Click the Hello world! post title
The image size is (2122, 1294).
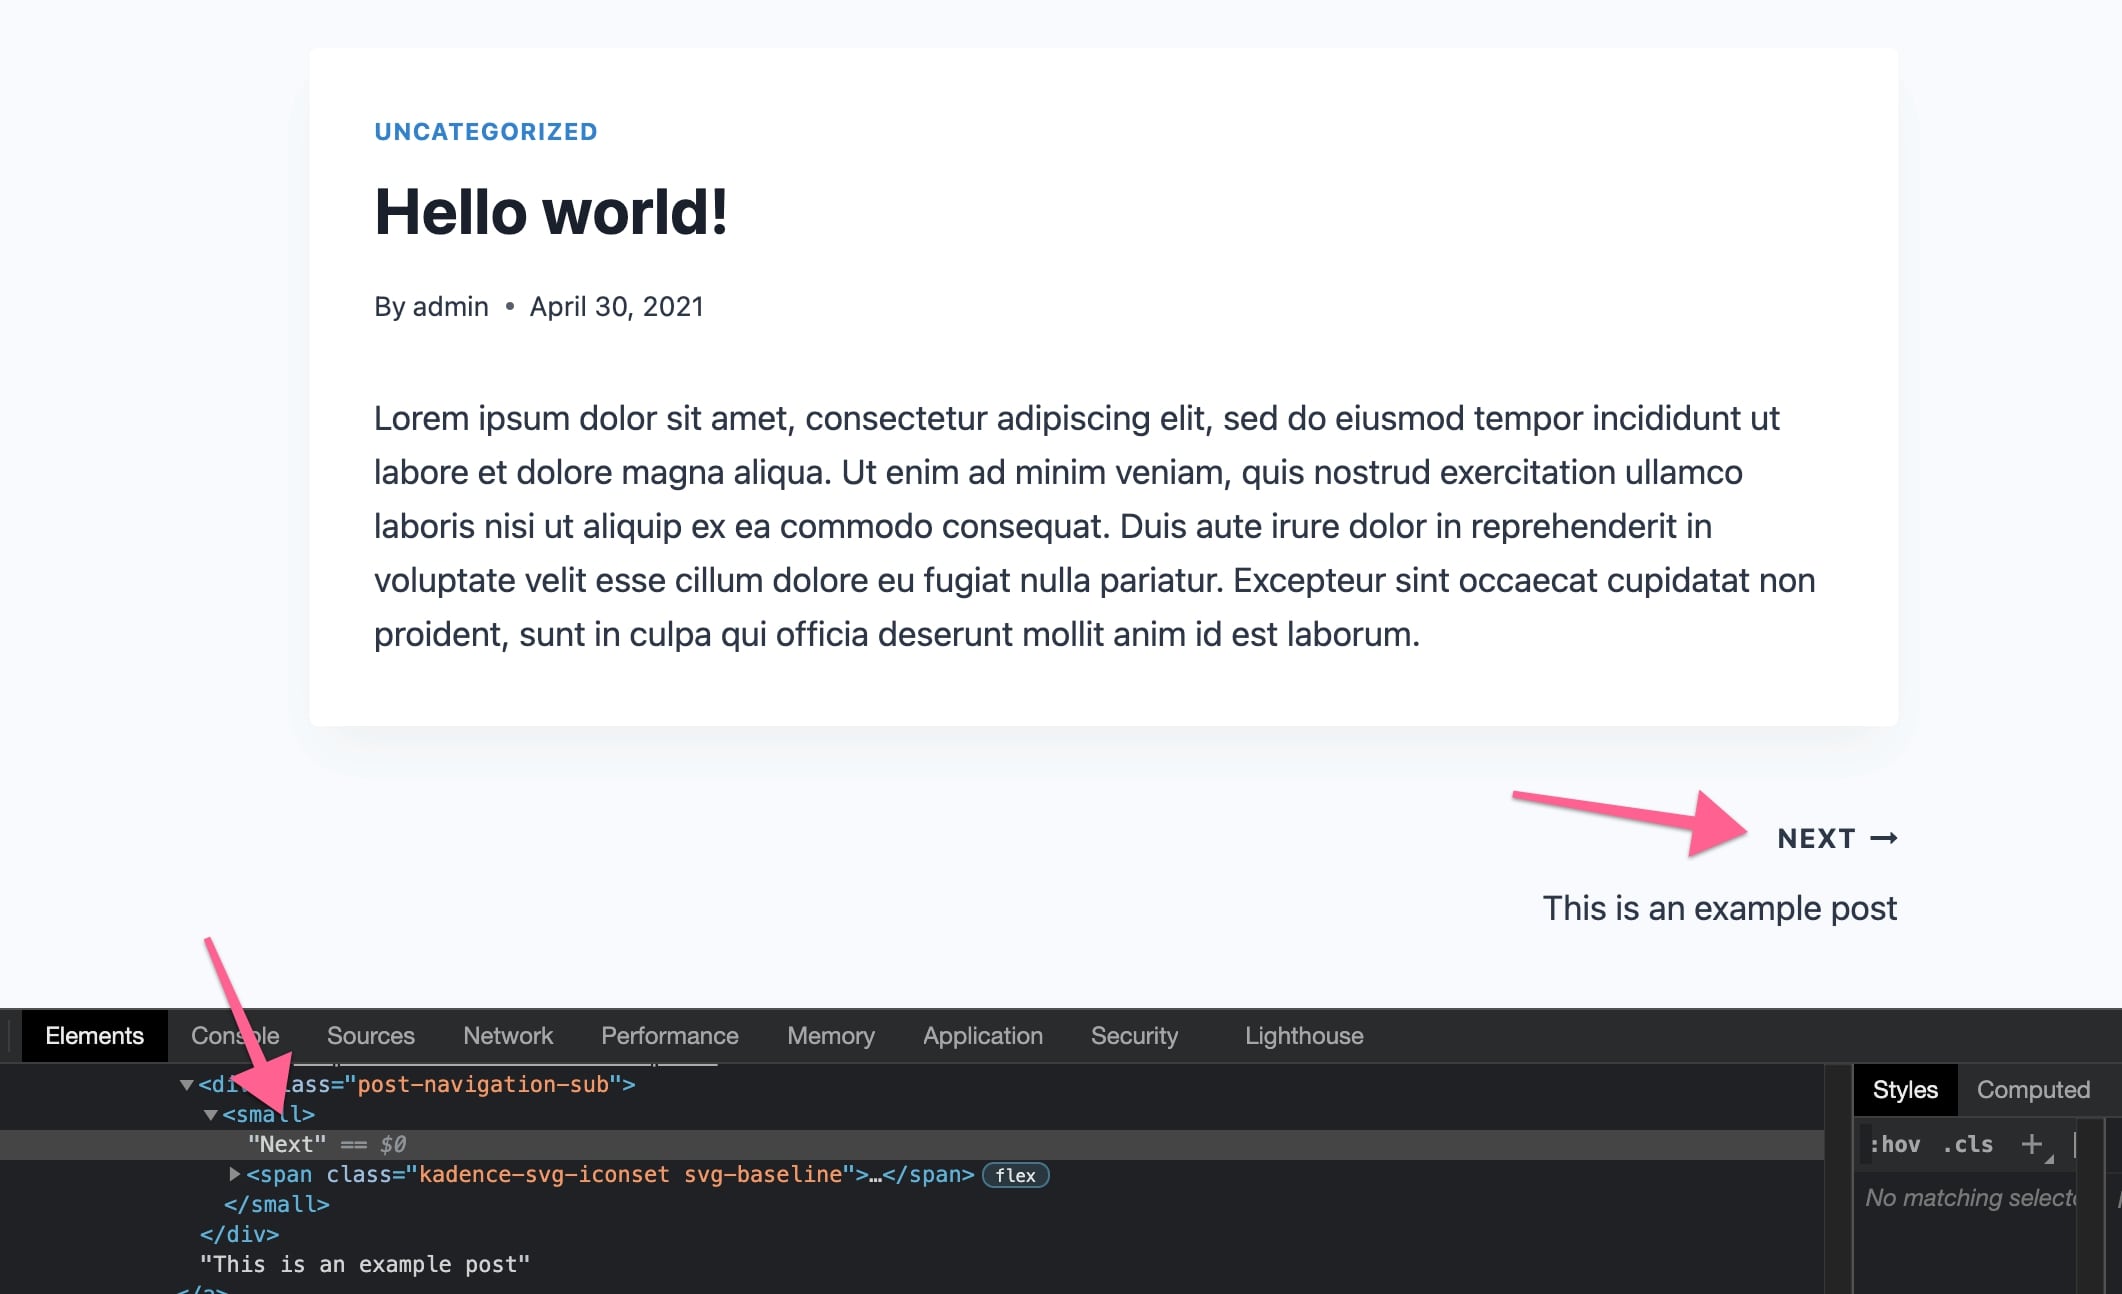(x=551, y=212)
